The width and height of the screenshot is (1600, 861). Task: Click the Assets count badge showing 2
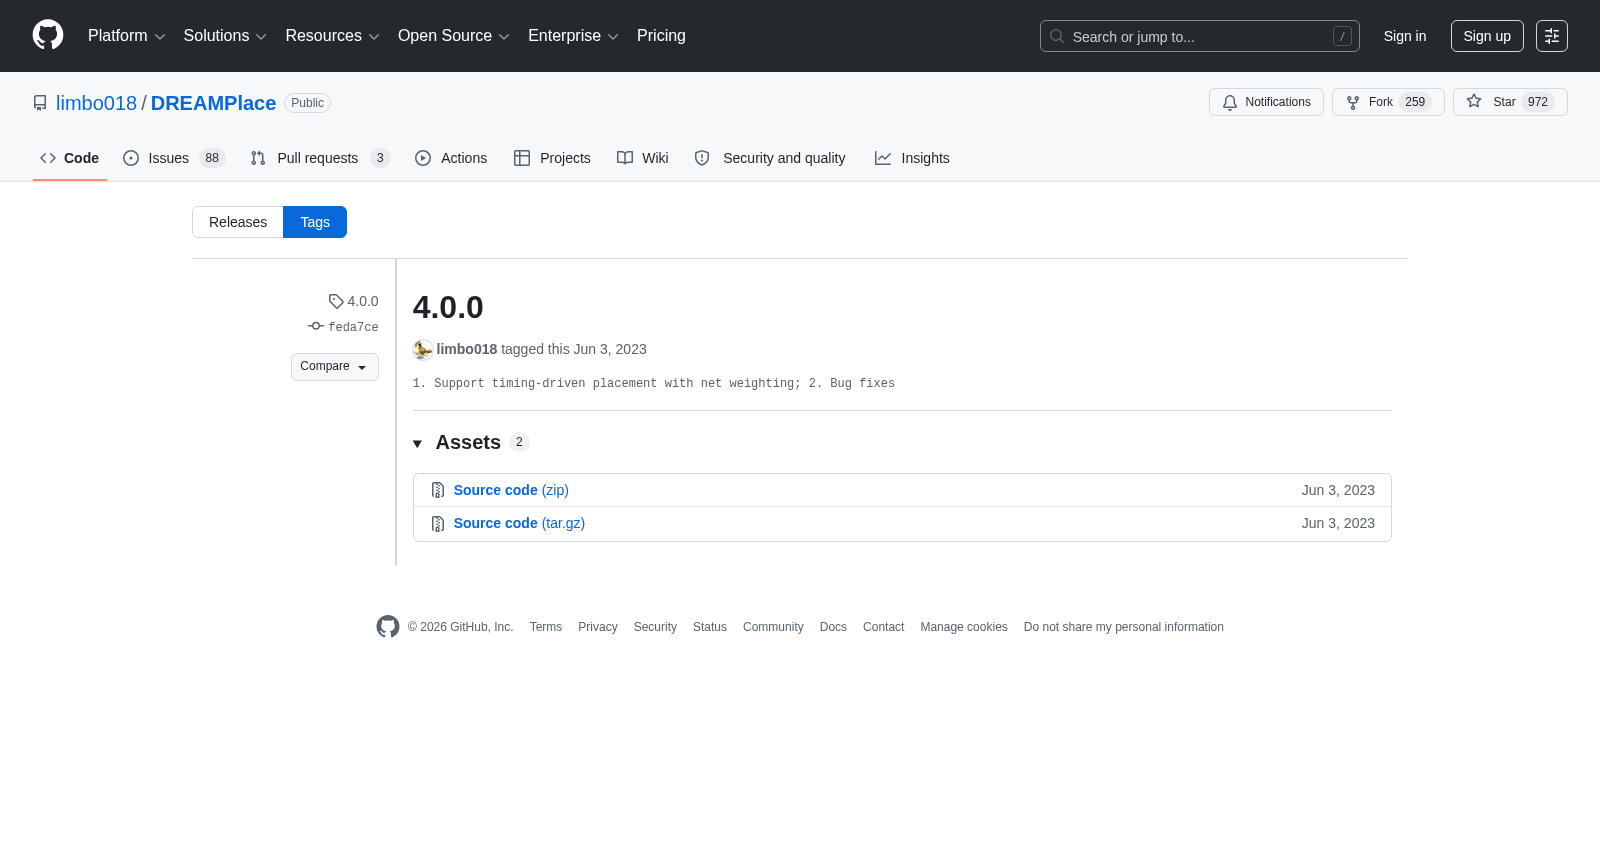[x=519, y=442]
